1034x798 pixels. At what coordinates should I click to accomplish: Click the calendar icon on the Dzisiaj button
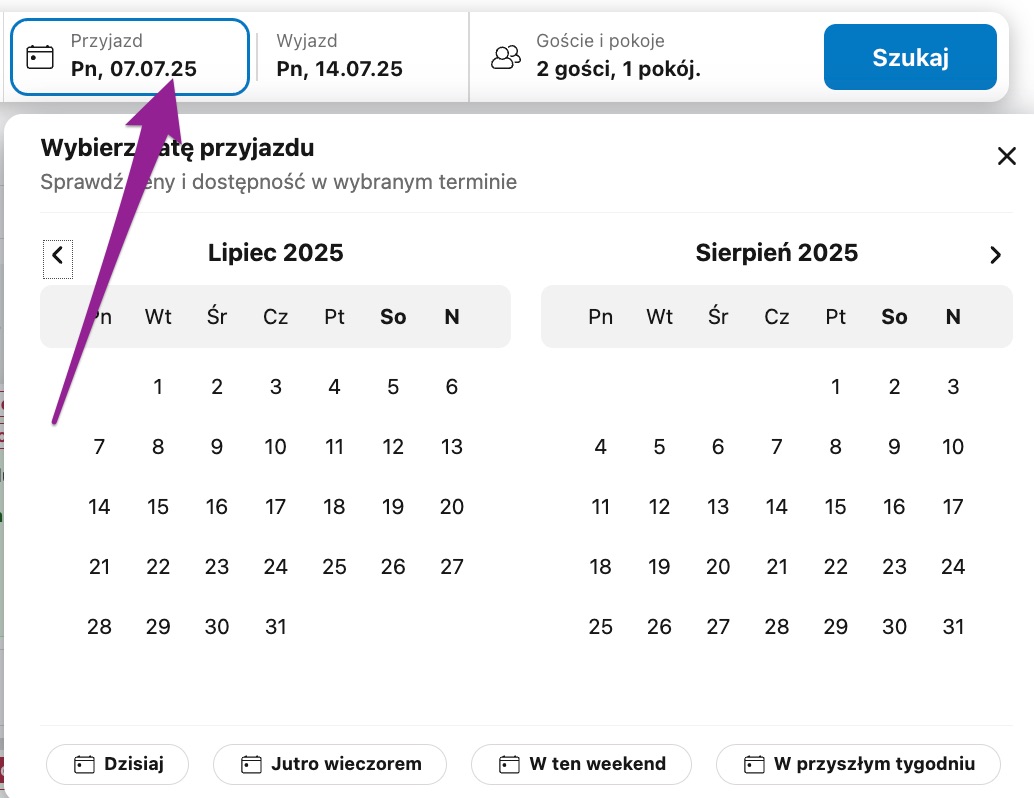[85, 765]
